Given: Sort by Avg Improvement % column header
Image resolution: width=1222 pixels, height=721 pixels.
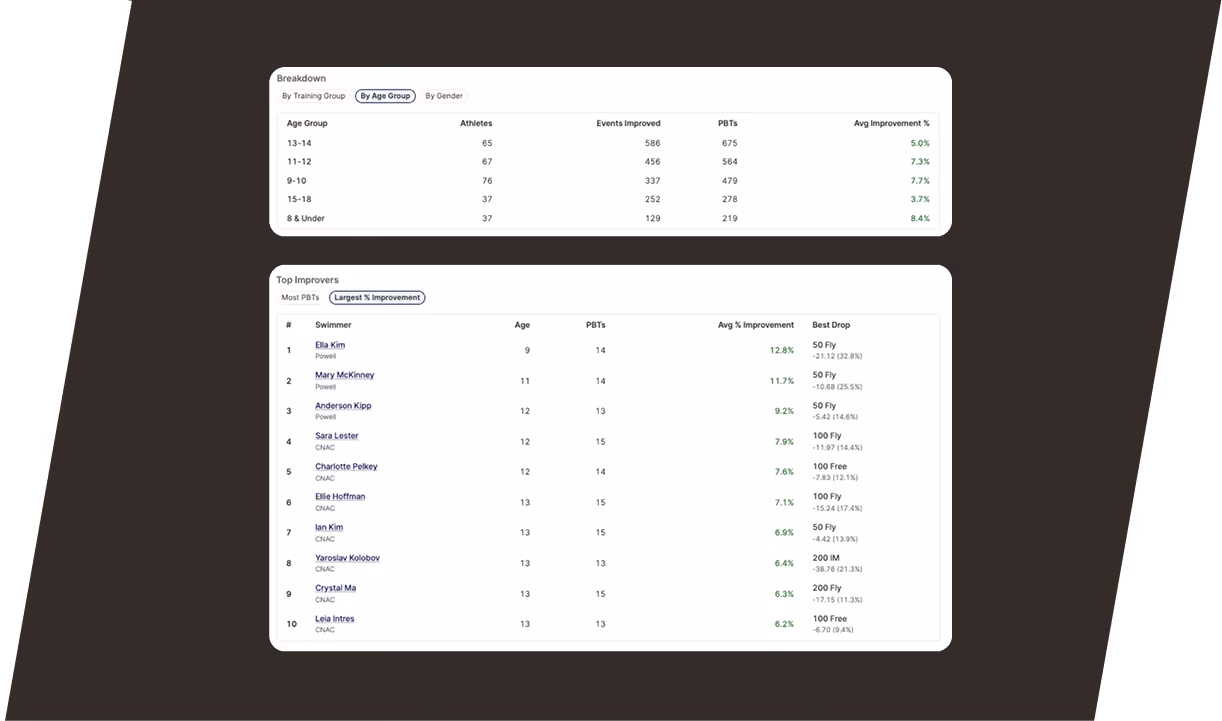Looking at the screenshot, I should click(x=891, y=123).
